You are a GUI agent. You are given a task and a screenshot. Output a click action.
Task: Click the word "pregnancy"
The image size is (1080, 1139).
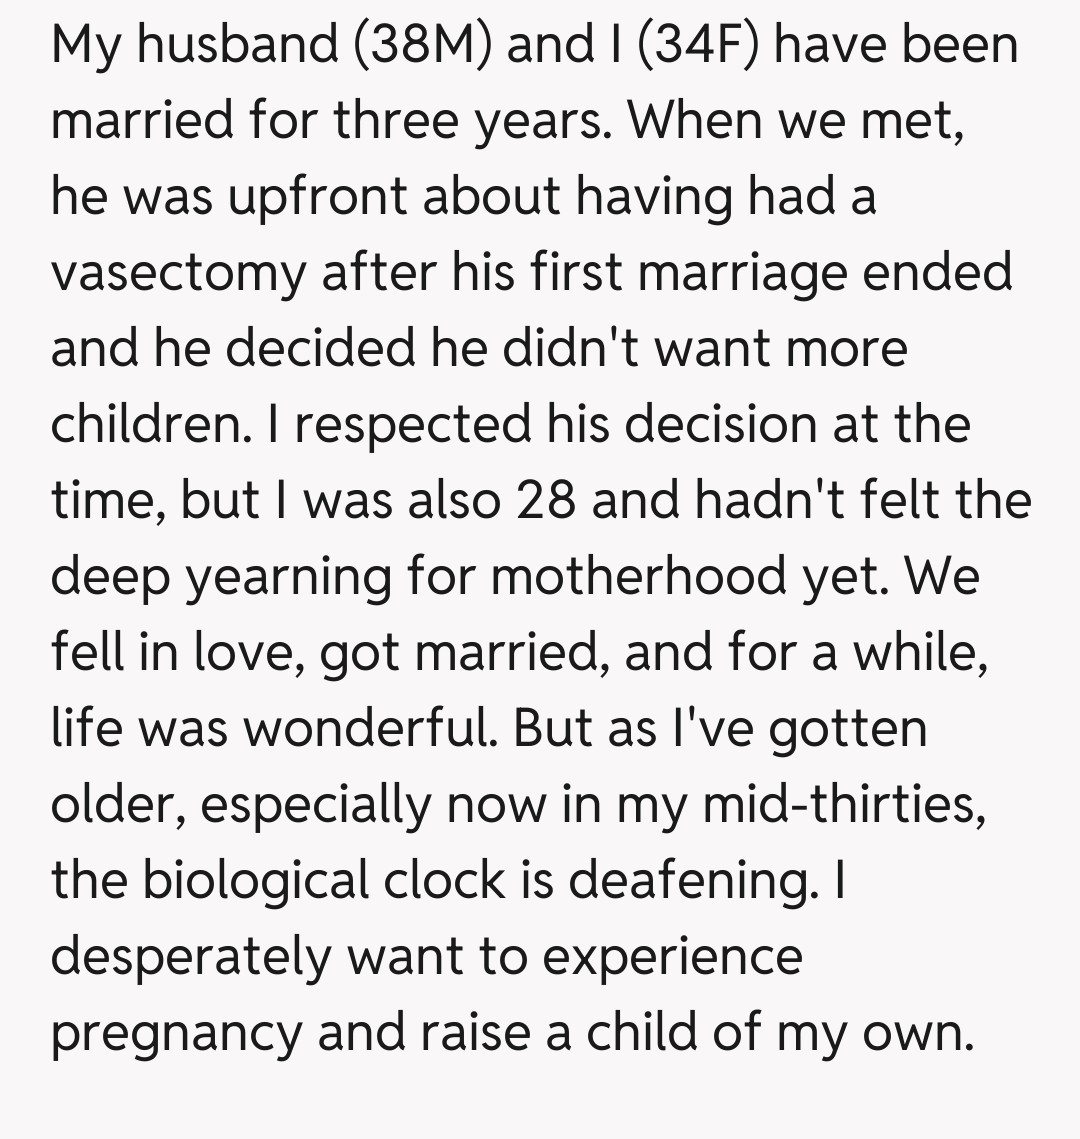pyautogui.click(x=176, y=1033)
